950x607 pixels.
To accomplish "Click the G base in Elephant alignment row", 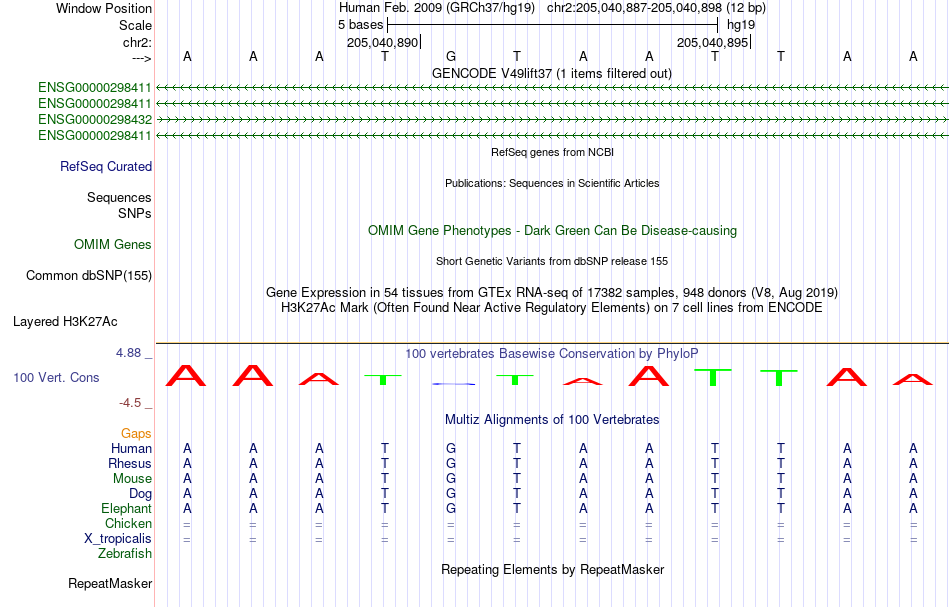I will [x=451, y=508].
